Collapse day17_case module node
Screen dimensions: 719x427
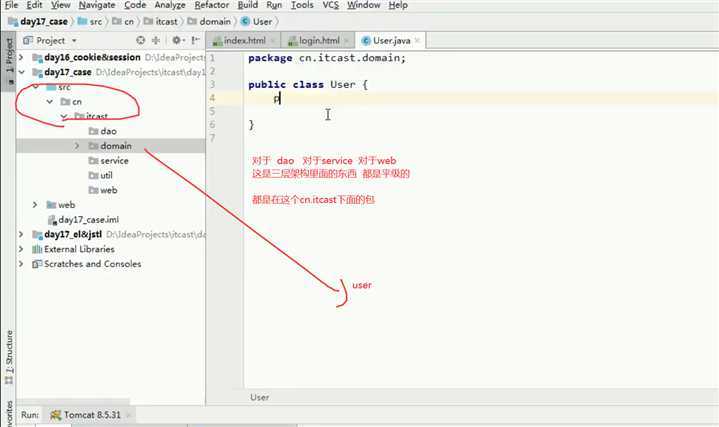[21, 72]
